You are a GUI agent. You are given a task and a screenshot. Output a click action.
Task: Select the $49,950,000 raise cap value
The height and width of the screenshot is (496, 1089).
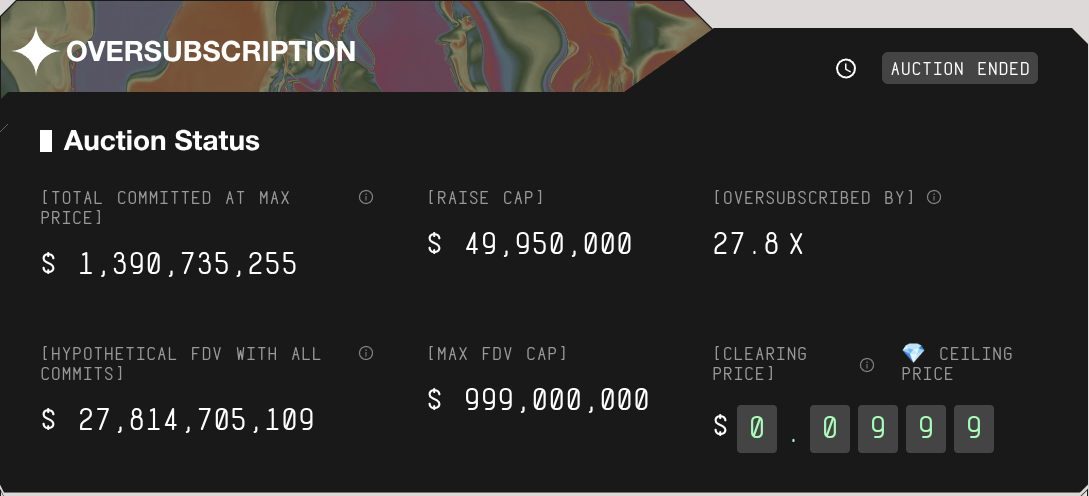(x=530, y=244)
